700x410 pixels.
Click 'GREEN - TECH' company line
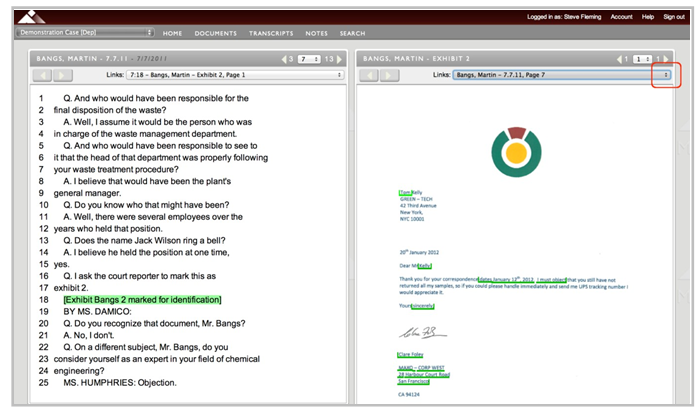coord(416,199)
